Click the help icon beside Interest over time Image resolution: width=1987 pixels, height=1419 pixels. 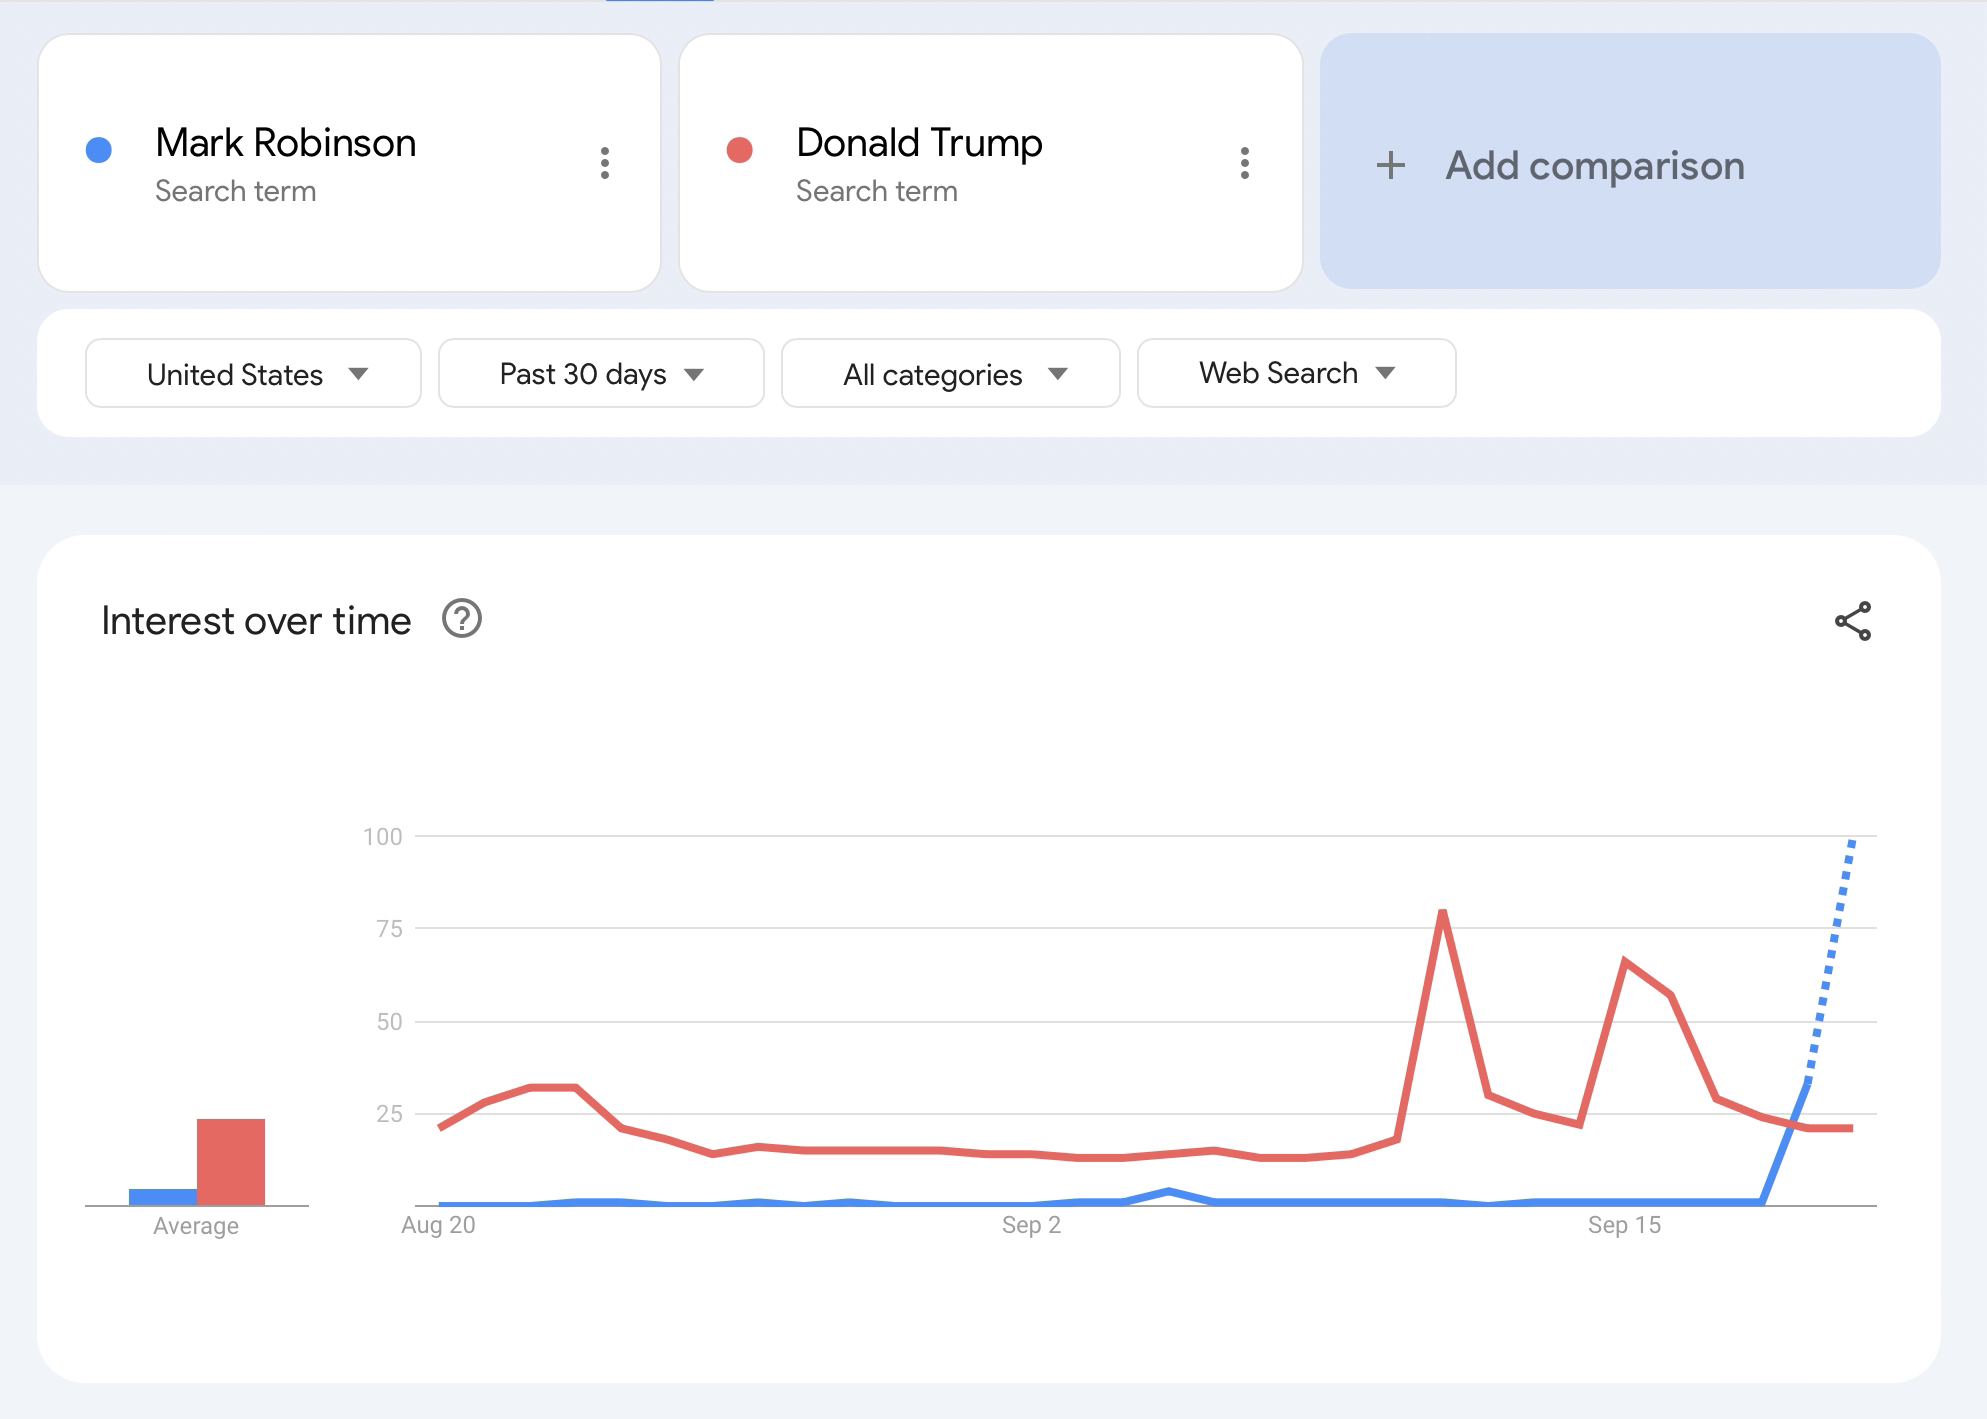(x=462, y=619)
